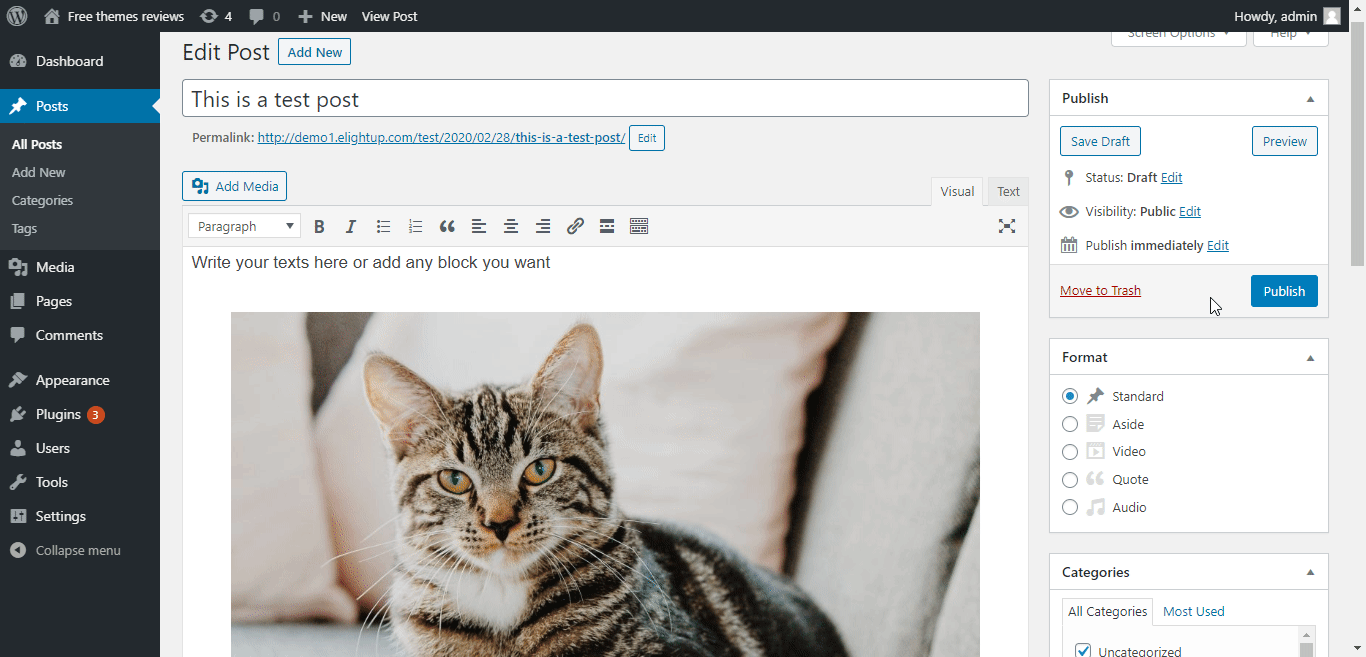
Task: Switch to the Visual editor tab
Action: point(957,191)
